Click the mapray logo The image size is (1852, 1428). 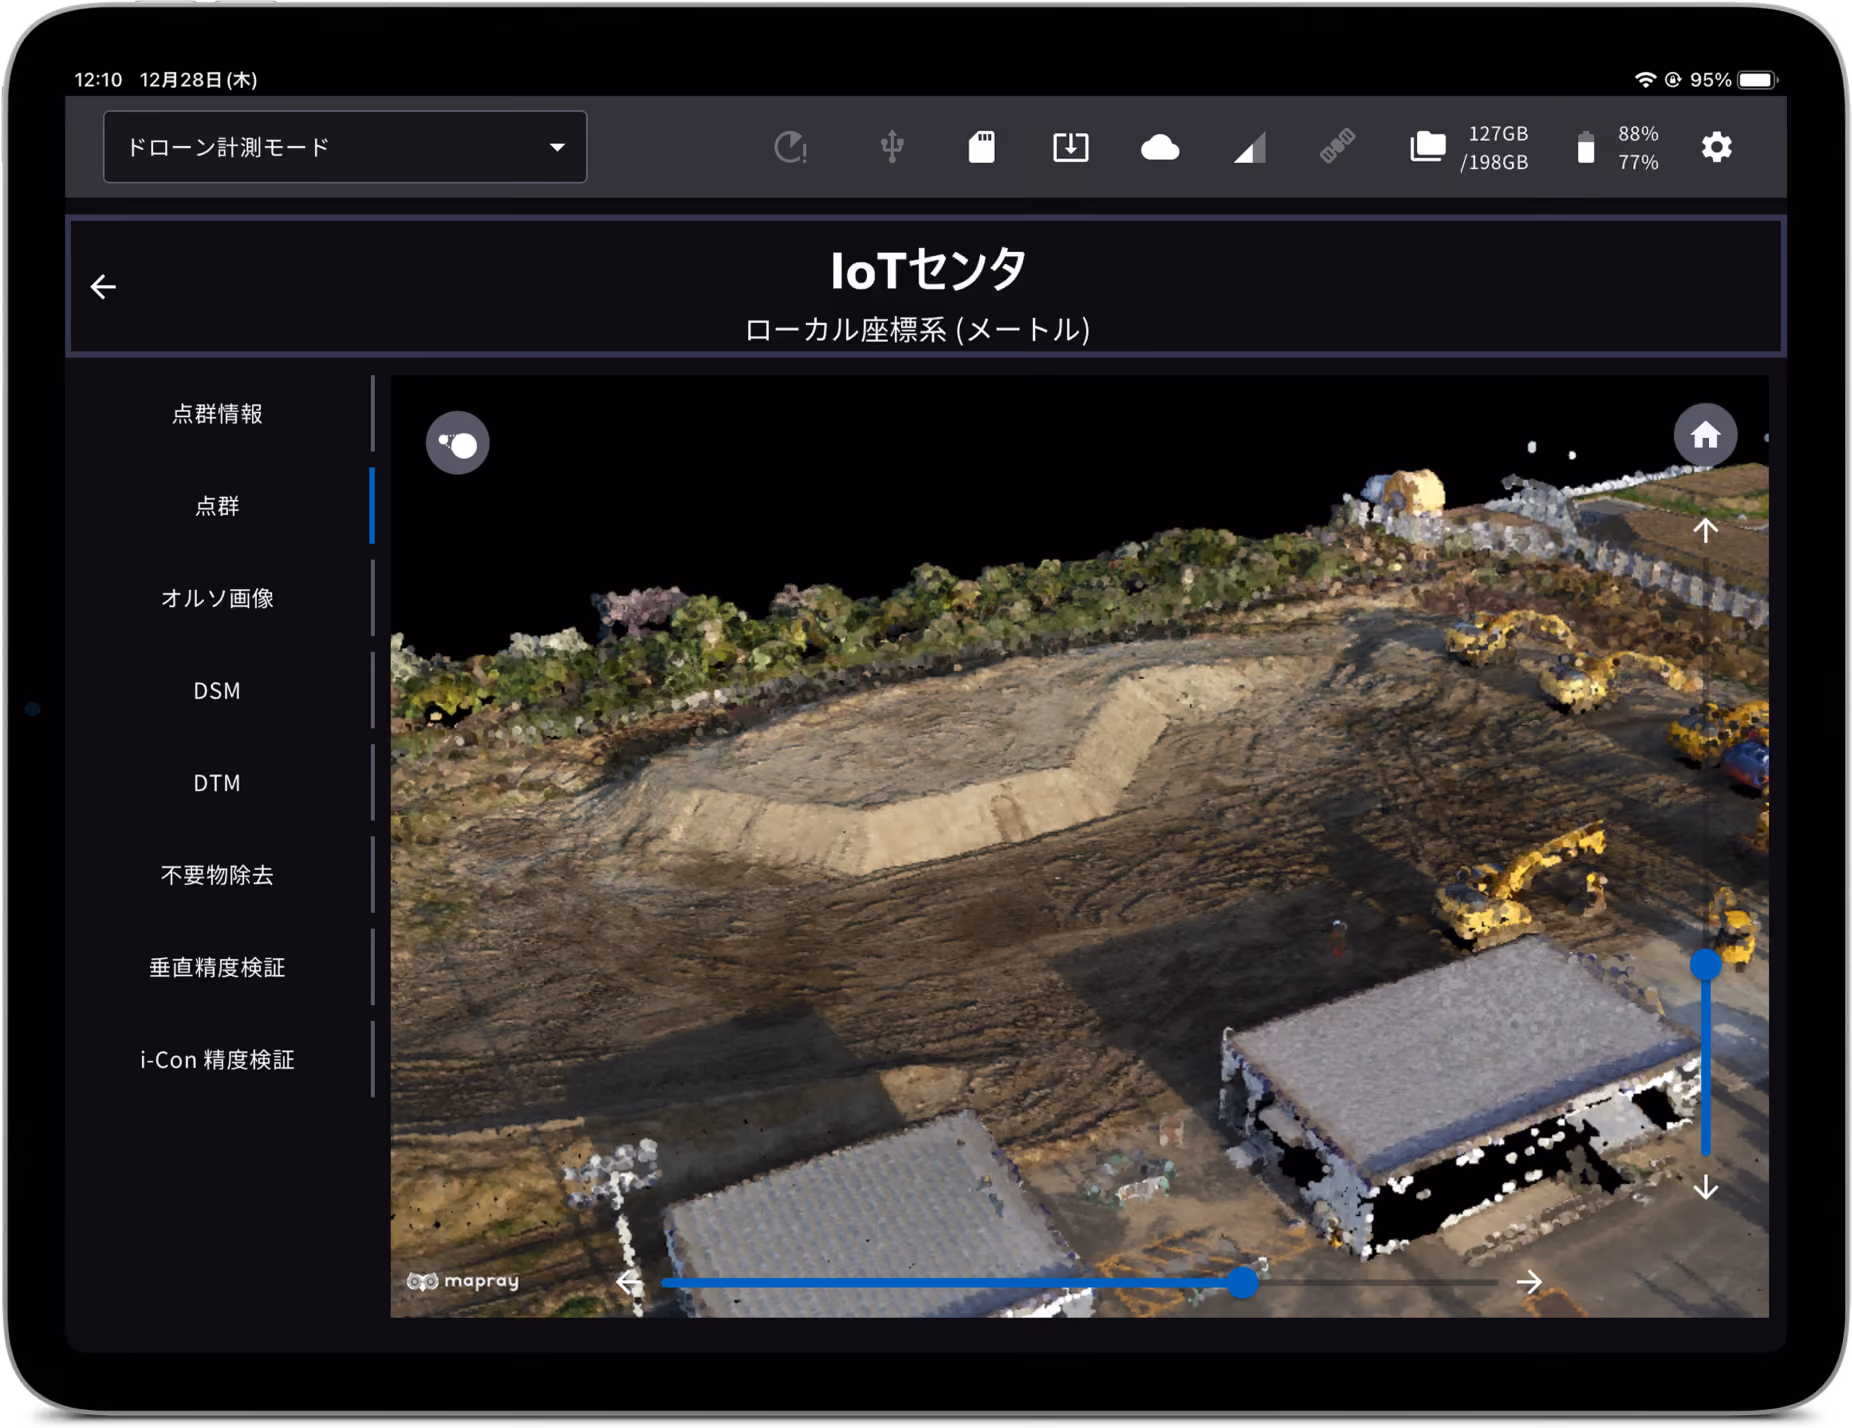pyautogui.click(x=463, y=1281)
